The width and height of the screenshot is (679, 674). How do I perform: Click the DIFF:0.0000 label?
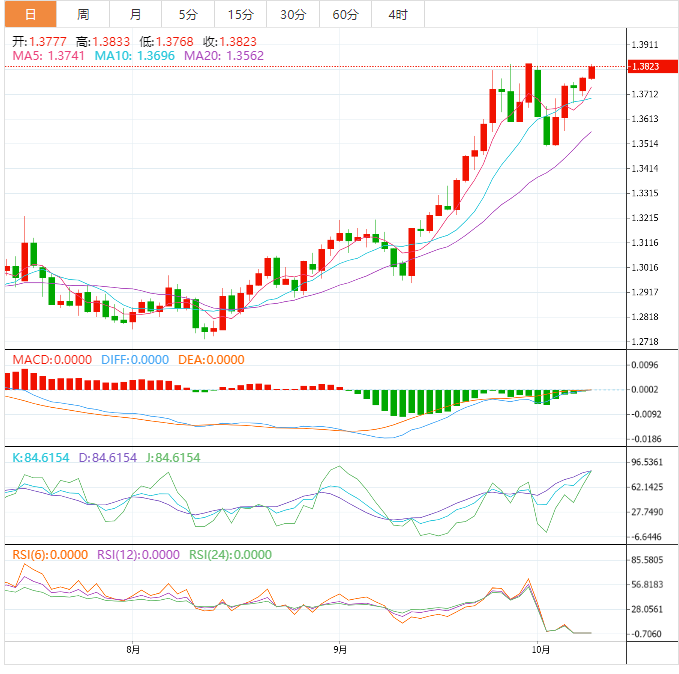coord(135,360)
